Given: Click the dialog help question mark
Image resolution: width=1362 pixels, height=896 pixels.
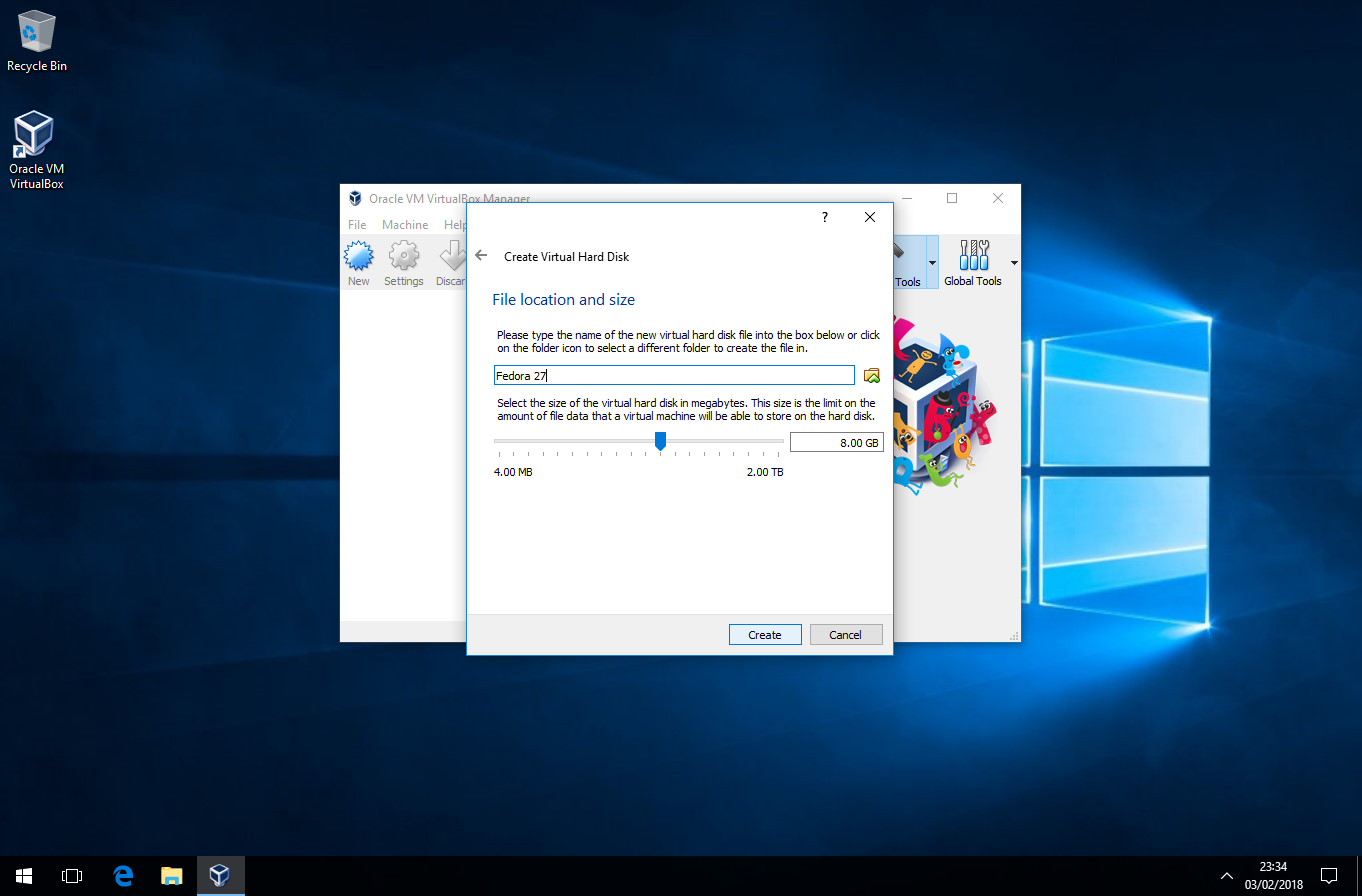Looking at the screenshot, I should pos(825,217).
